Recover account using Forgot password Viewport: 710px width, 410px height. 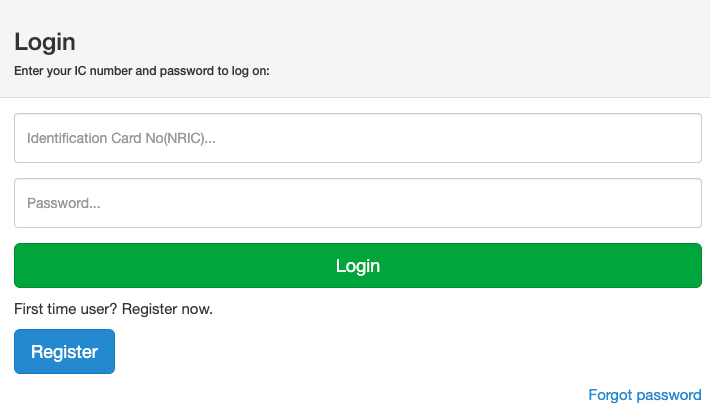click(645, 395)
